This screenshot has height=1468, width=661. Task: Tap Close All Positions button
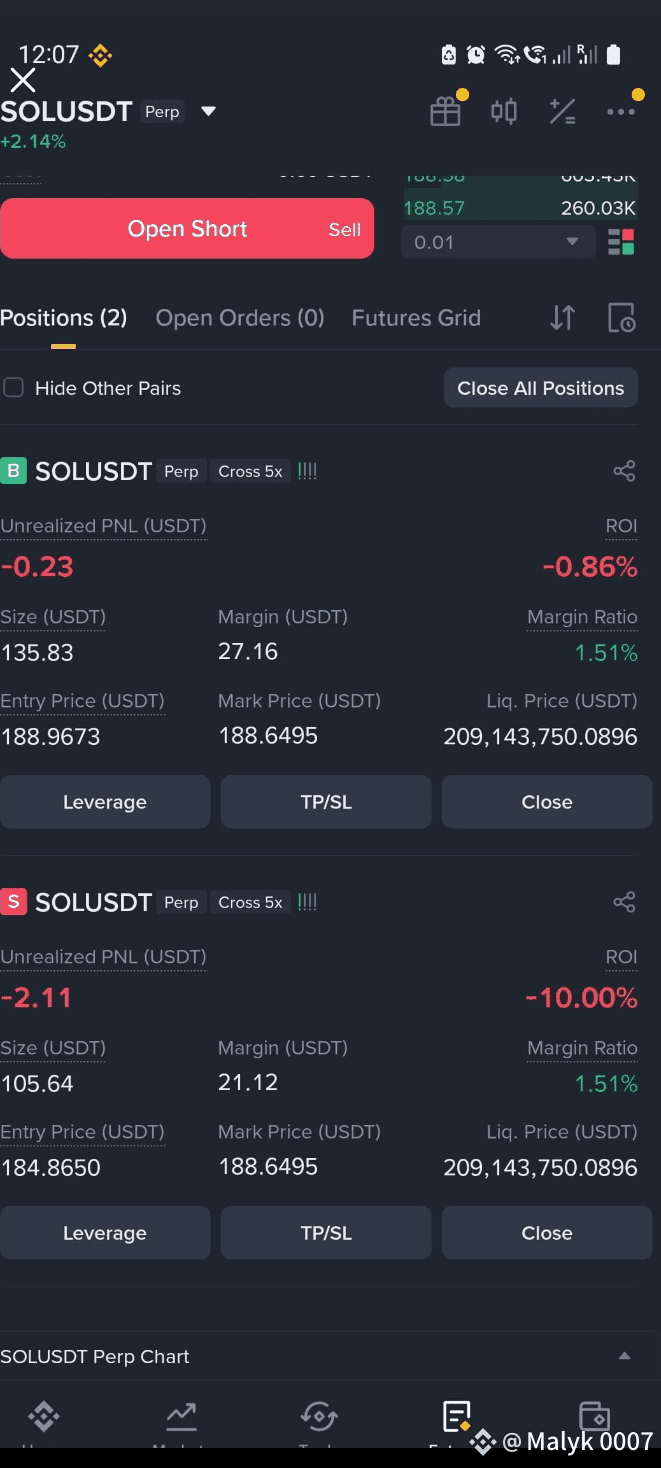pos(541,388)
